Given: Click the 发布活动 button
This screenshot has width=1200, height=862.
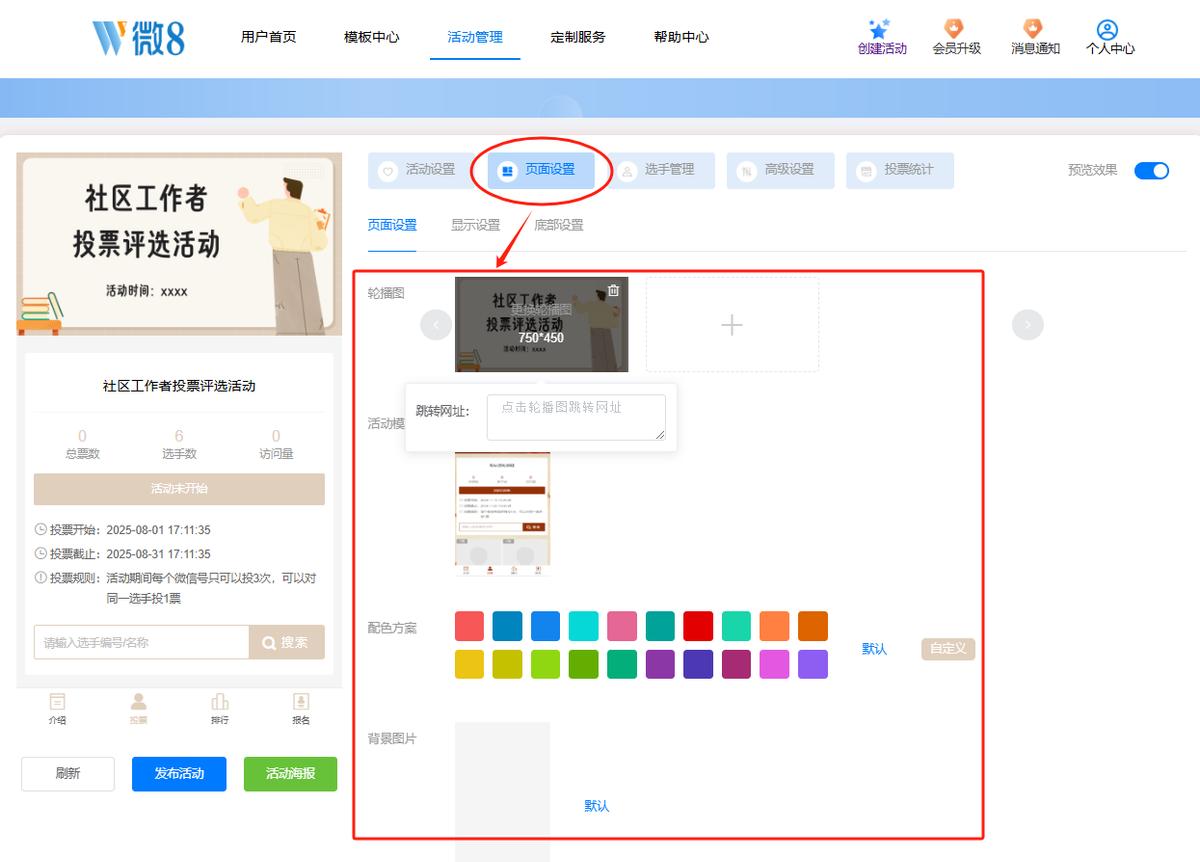Looking at the screenshot, I should [x=179, y=774].
